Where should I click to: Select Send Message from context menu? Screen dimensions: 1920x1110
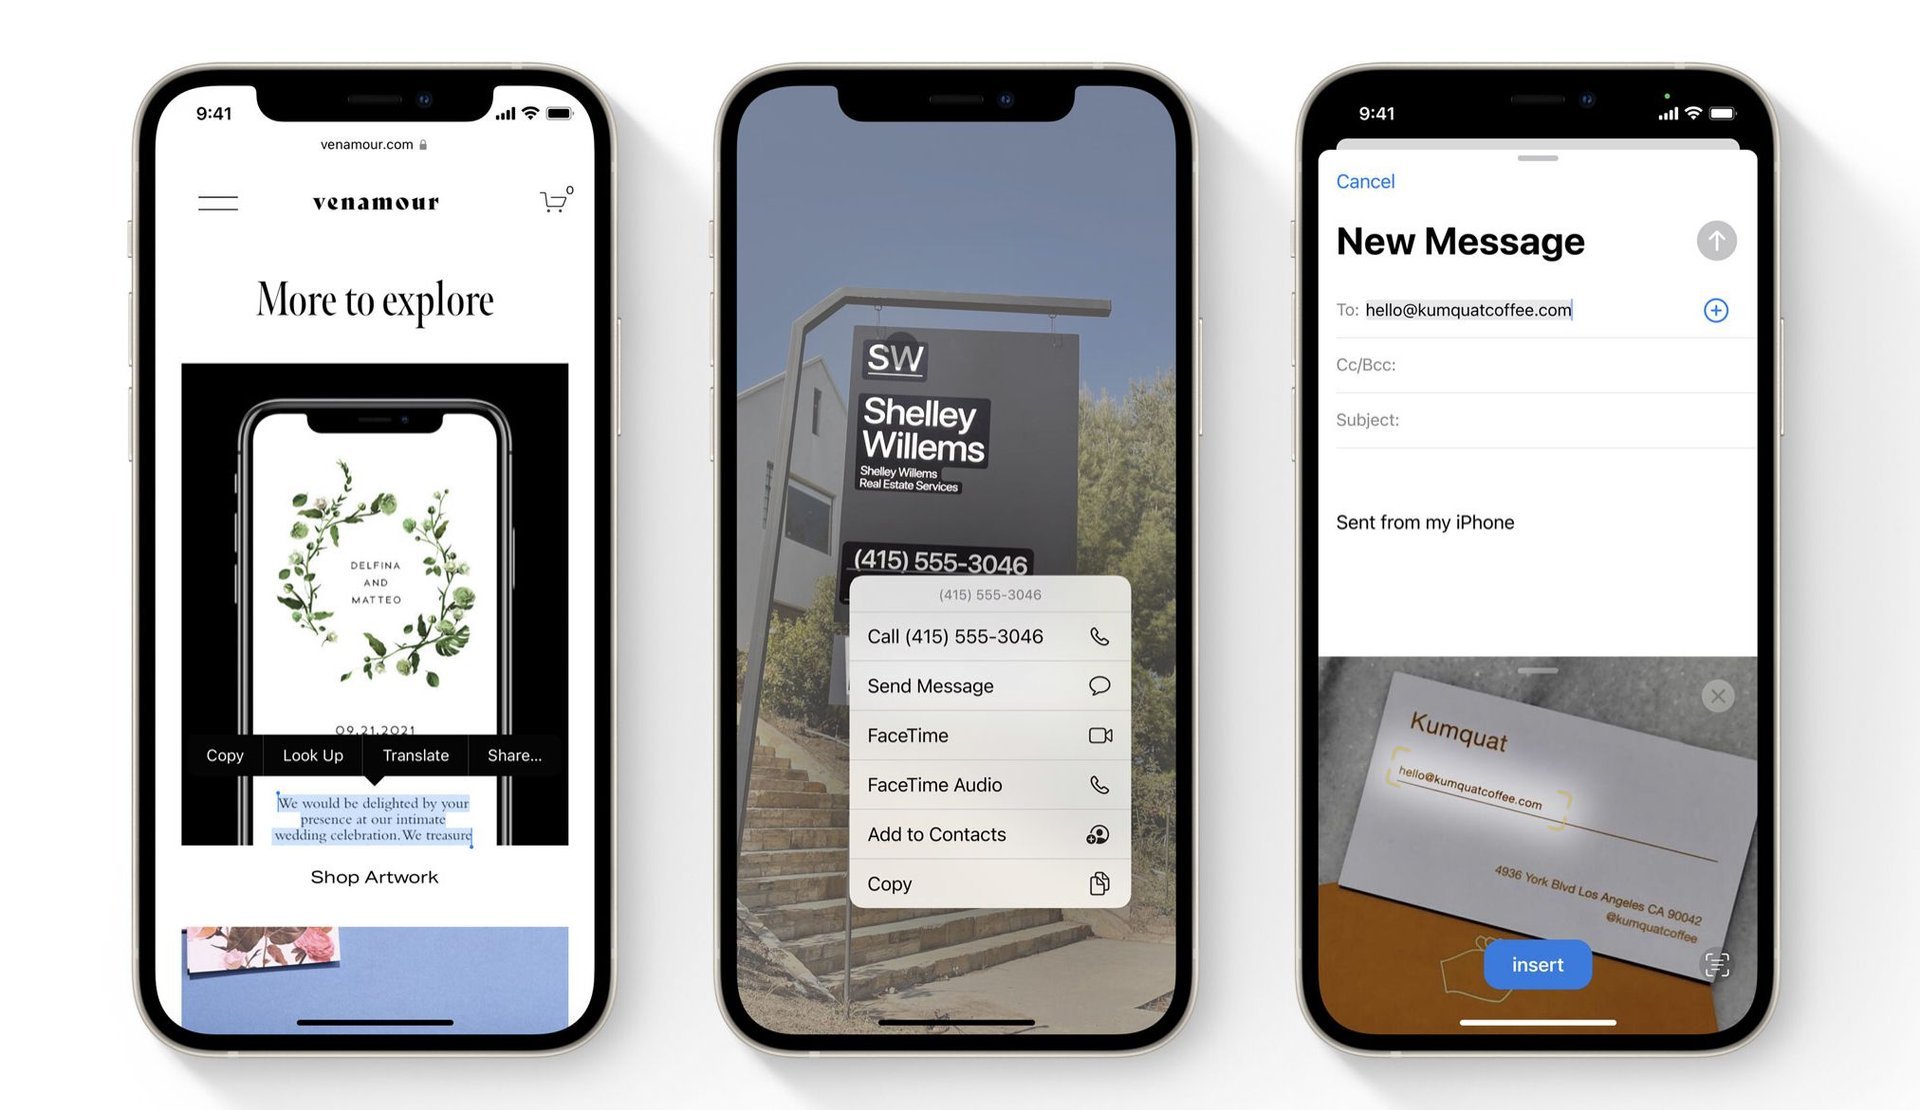[x=988, y=684]
